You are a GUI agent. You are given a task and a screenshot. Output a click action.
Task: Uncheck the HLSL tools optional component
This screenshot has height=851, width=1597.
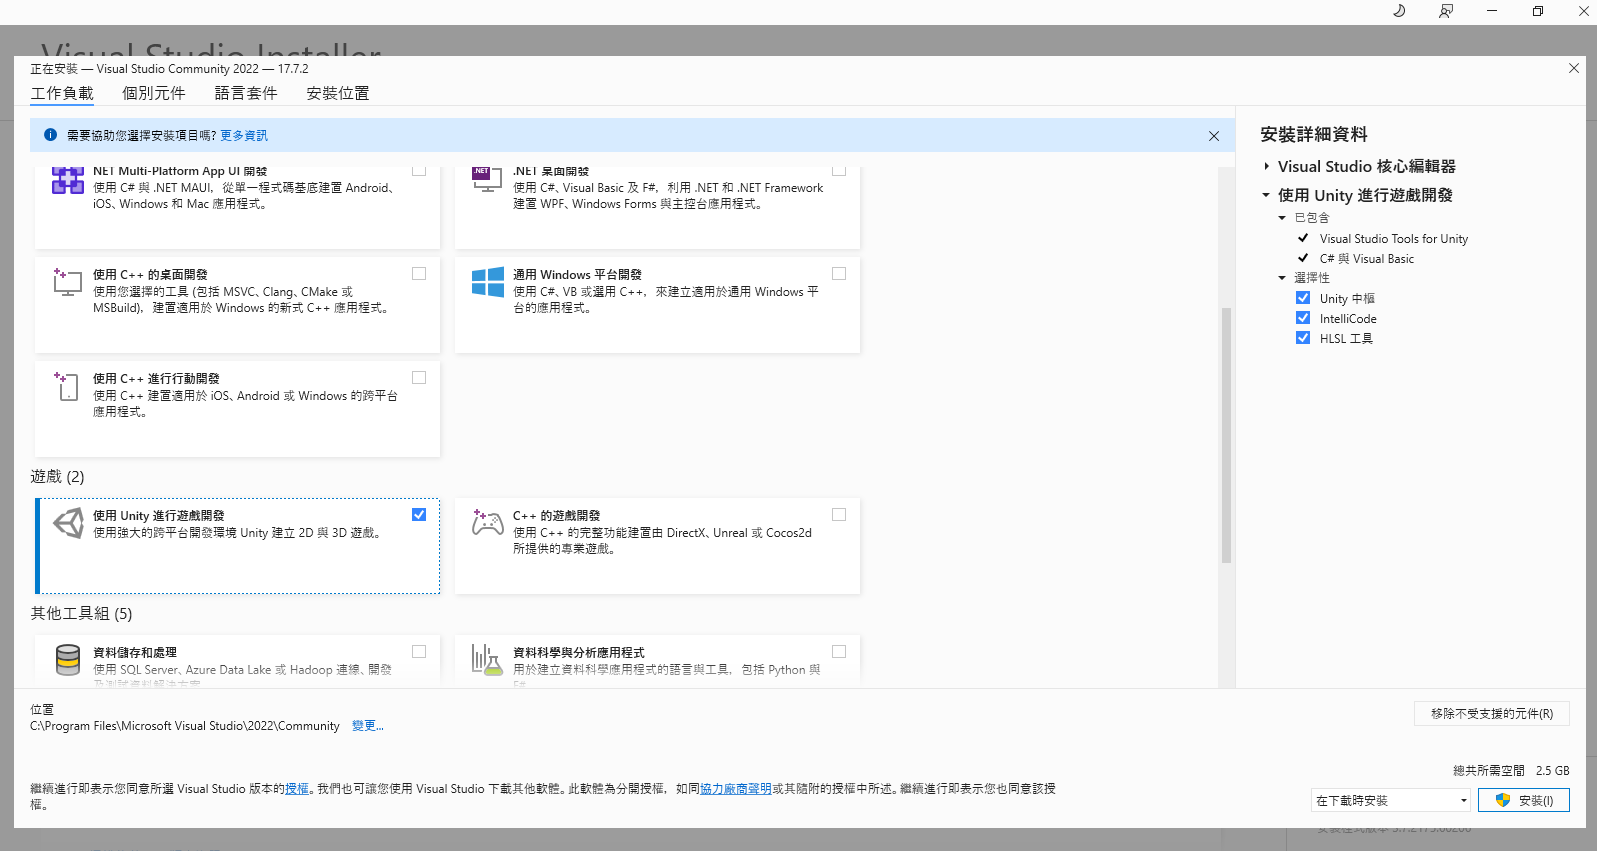point(1303,338)
